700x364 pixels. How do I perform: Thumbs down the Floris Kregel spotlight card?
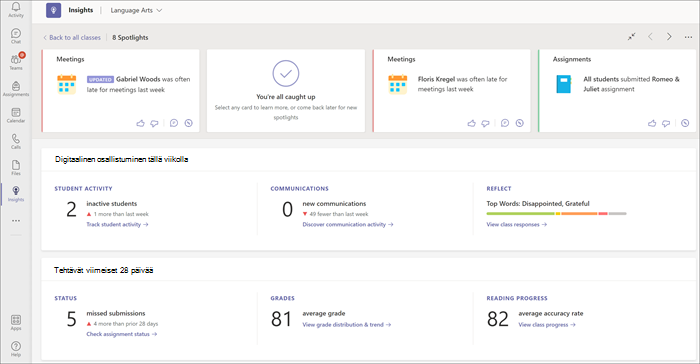(x=485, y=123)
